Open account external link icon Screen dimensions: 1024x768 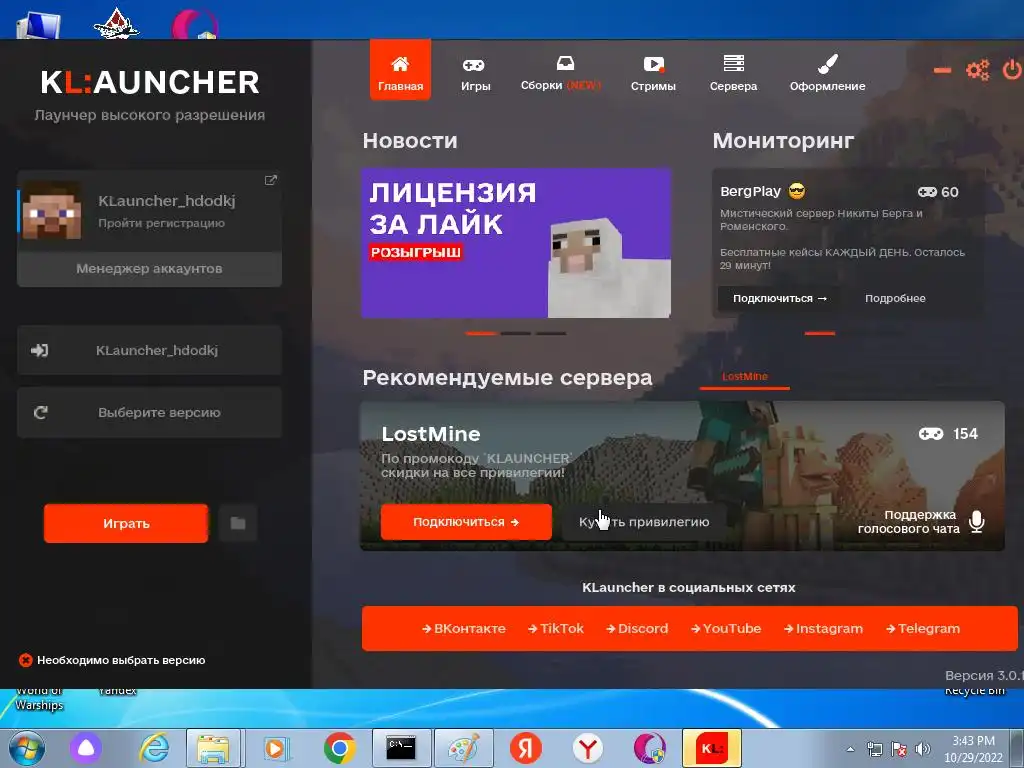coord(270,180)
